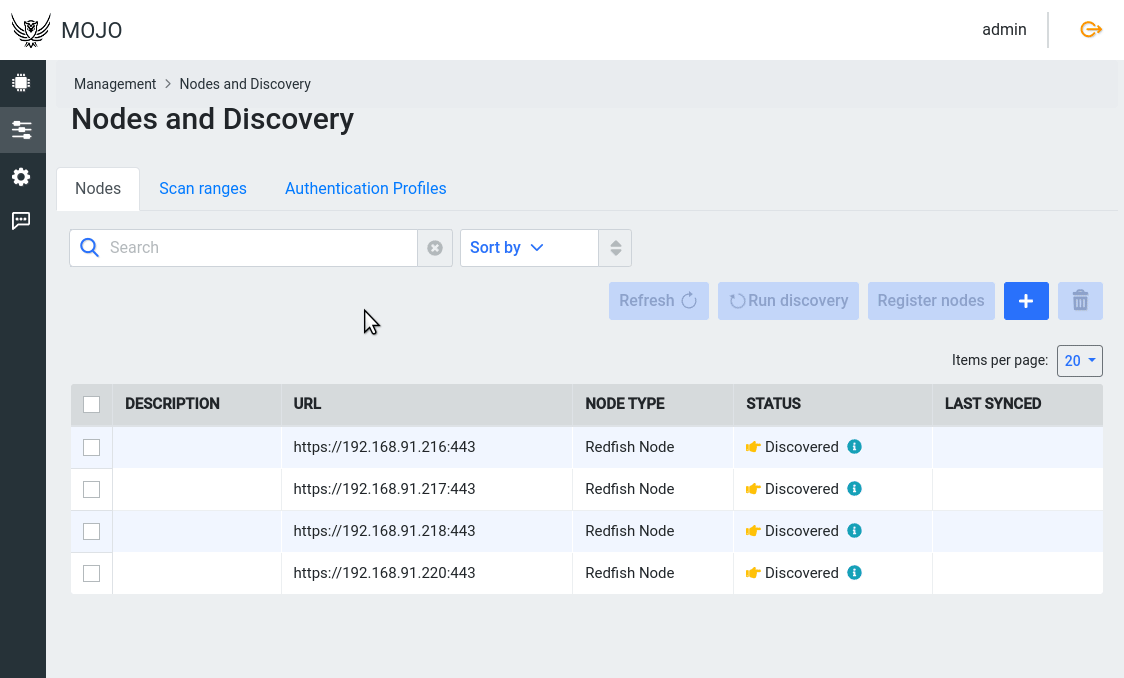
Task: Delete selected nodes with the trash icon
Action: tap(1080, 300)
